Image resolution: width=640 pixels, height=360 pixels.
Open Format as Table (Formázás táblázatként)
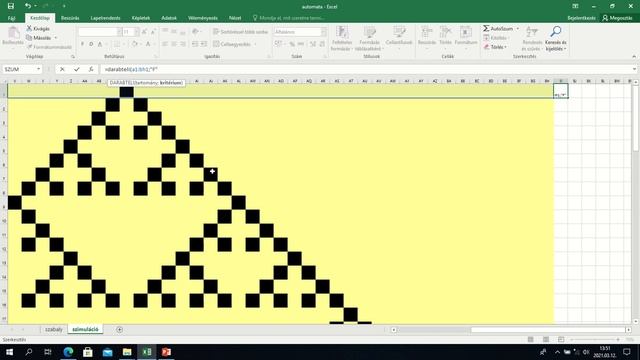[369, 38]
